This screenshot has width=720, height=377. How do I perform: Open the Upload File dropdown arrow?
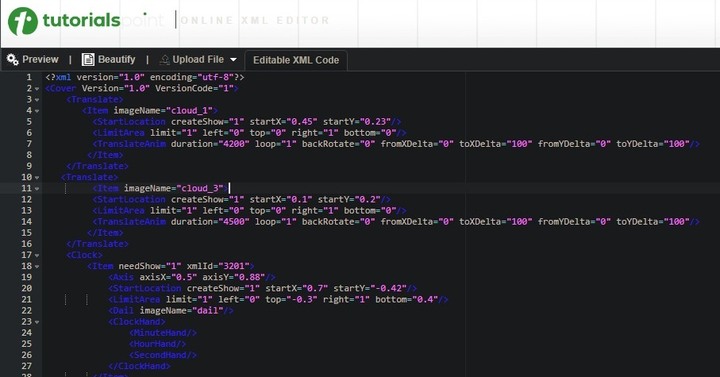(x=233, y=60)
